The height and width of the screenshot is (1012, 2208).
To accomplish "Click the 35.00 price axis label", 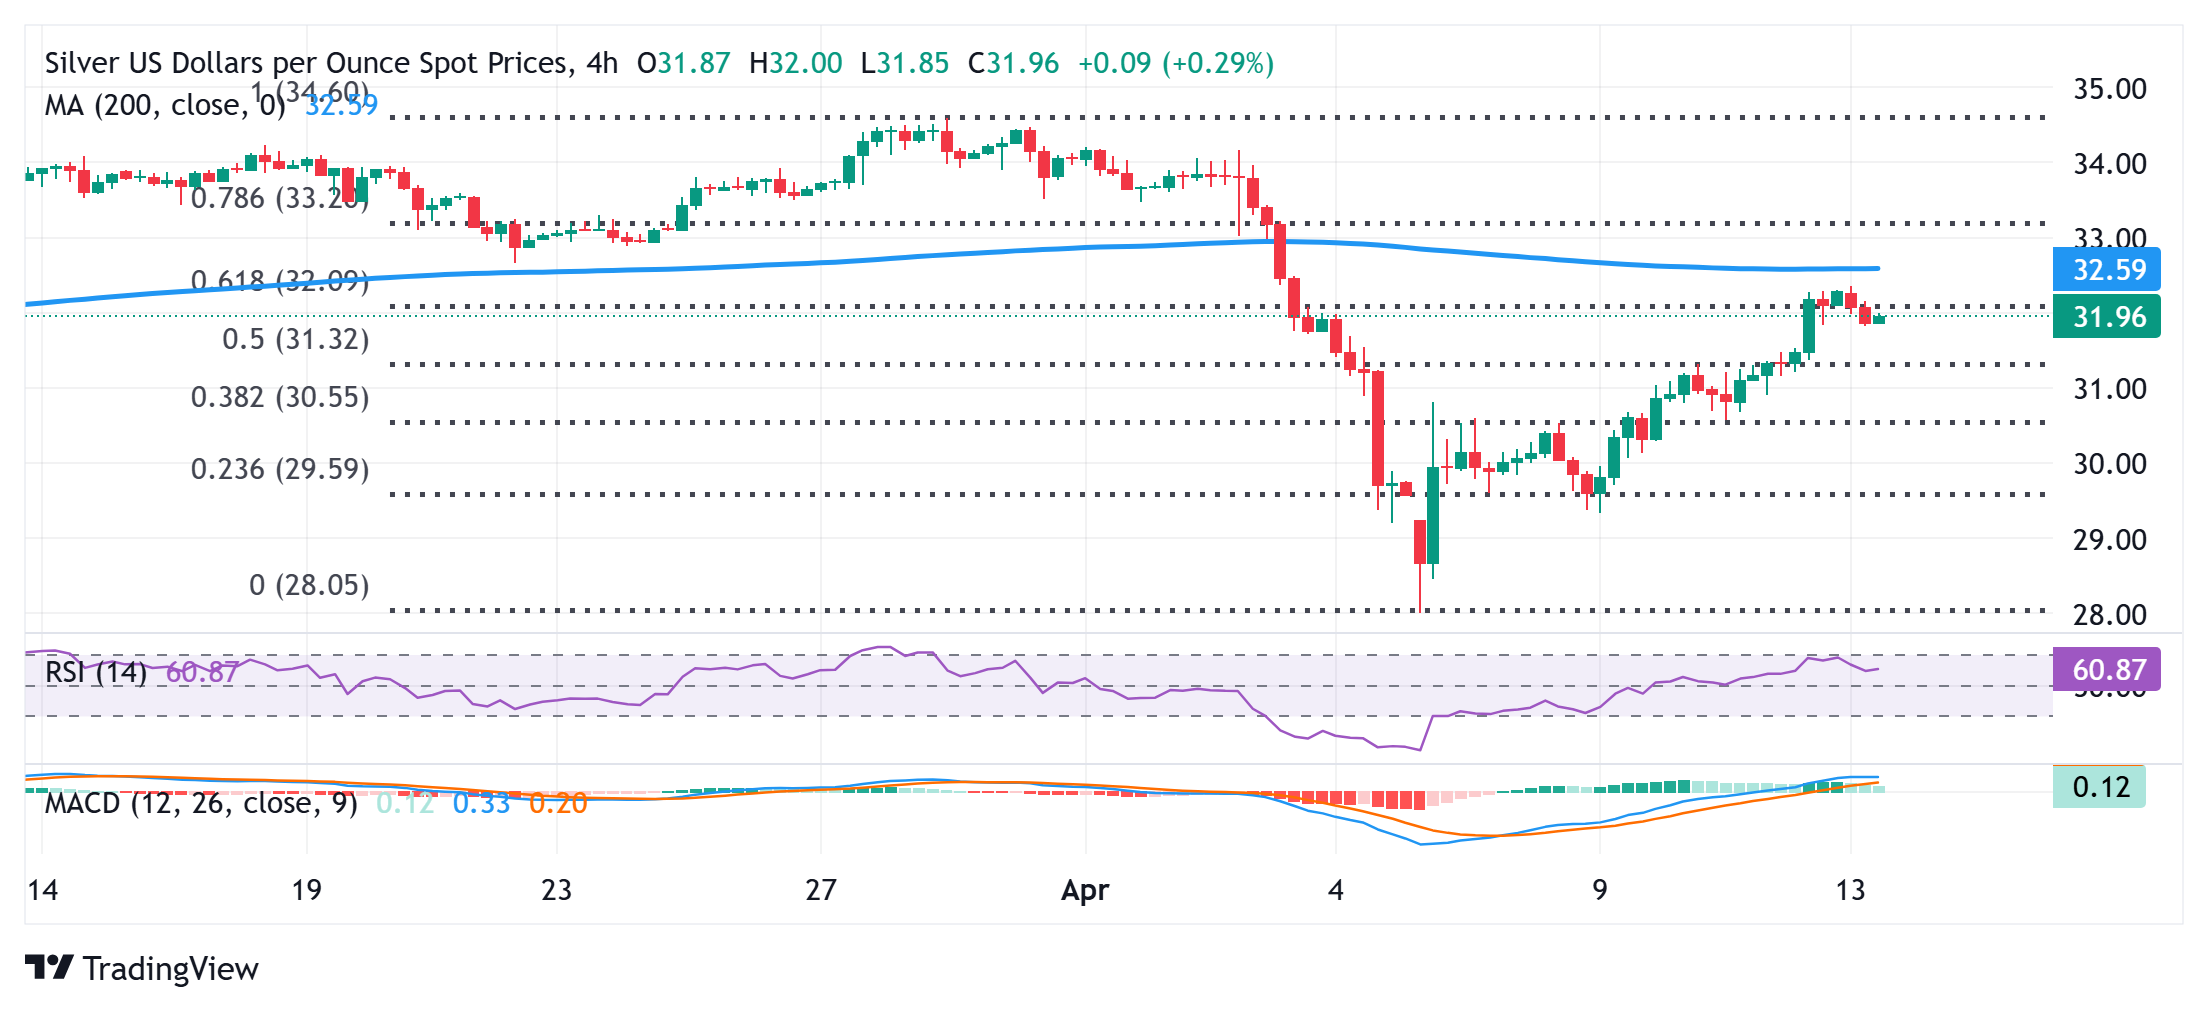I will (x=2110, y=89).
